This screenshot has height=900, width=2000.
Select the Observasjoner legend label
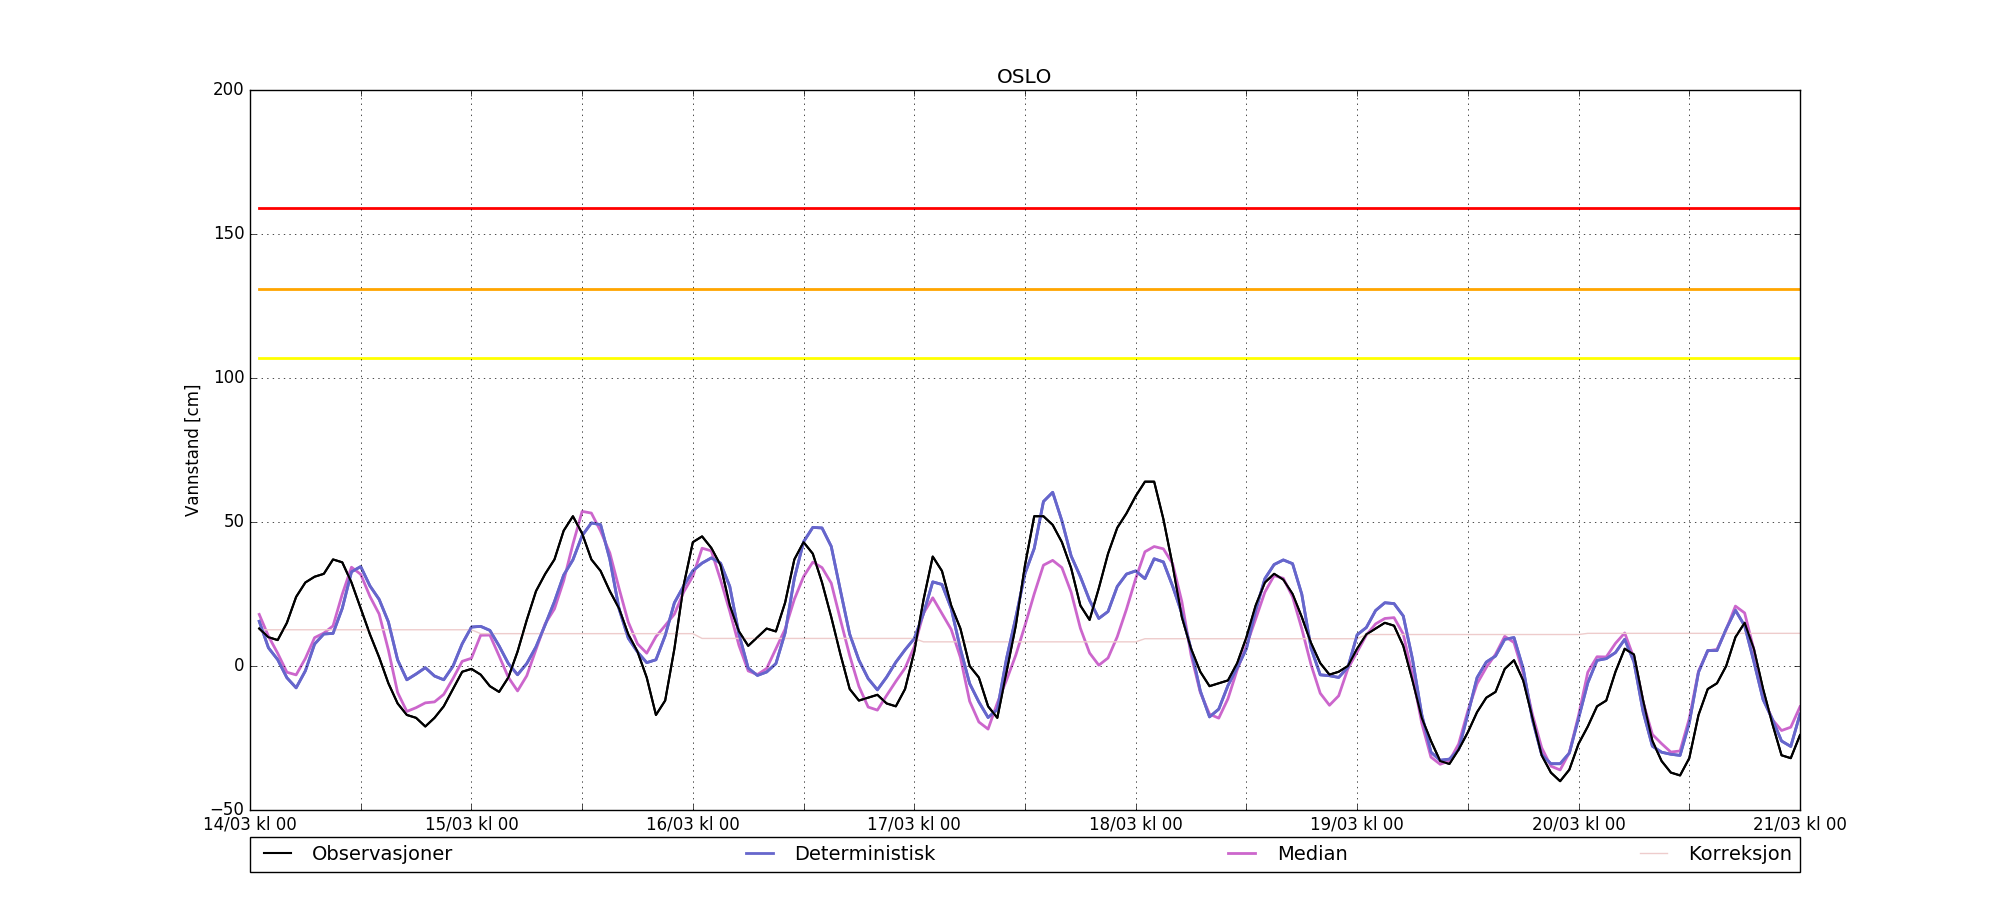381,854
